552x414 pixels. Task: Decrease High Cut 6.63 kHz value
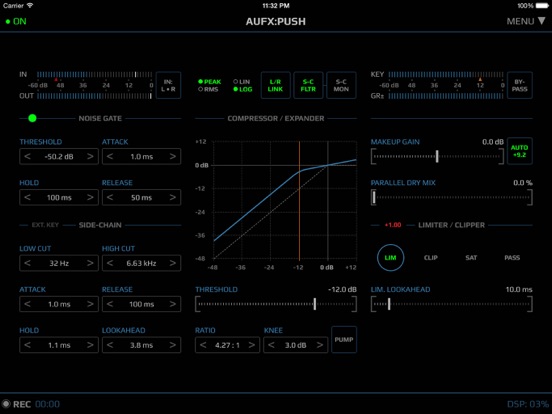click(x=110, y=263)
